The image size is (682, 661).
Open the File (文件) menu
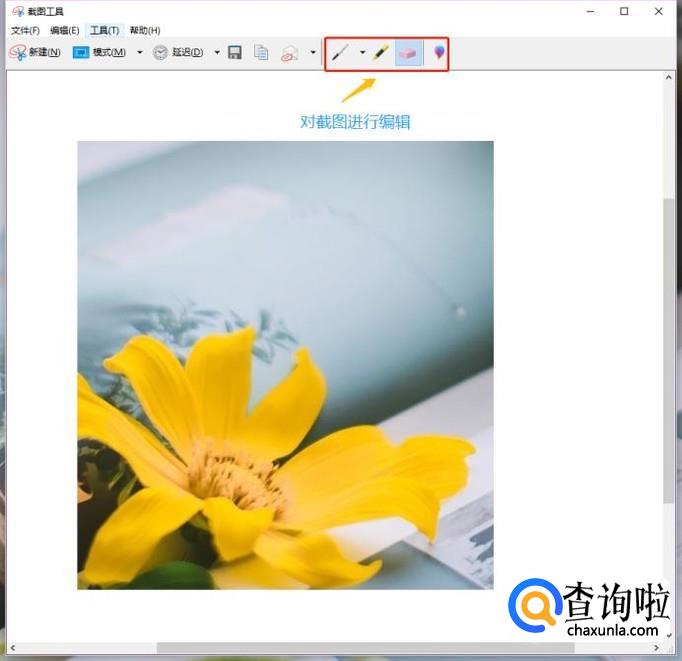point(25,31)
